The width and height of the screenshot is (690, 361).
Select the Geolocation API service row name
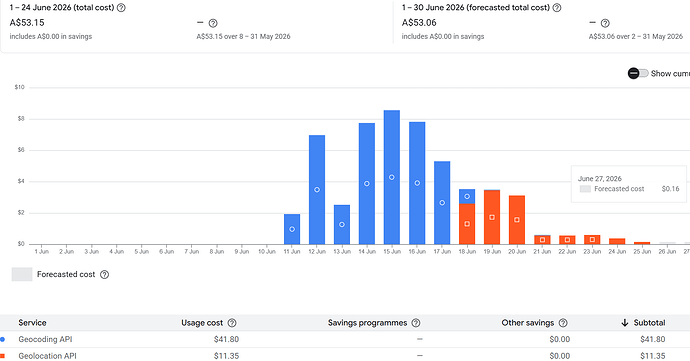tap(47, 356)
